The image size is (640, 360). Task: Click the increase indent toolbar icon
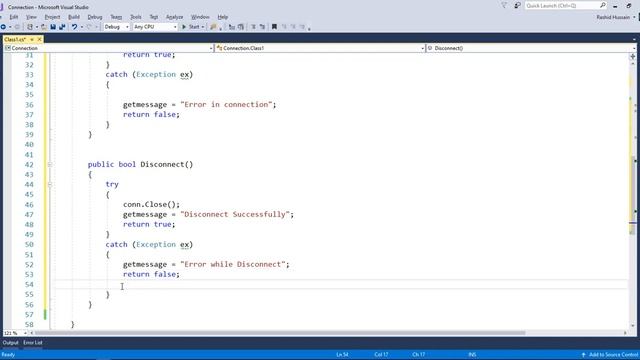click(x=241, y=27)
